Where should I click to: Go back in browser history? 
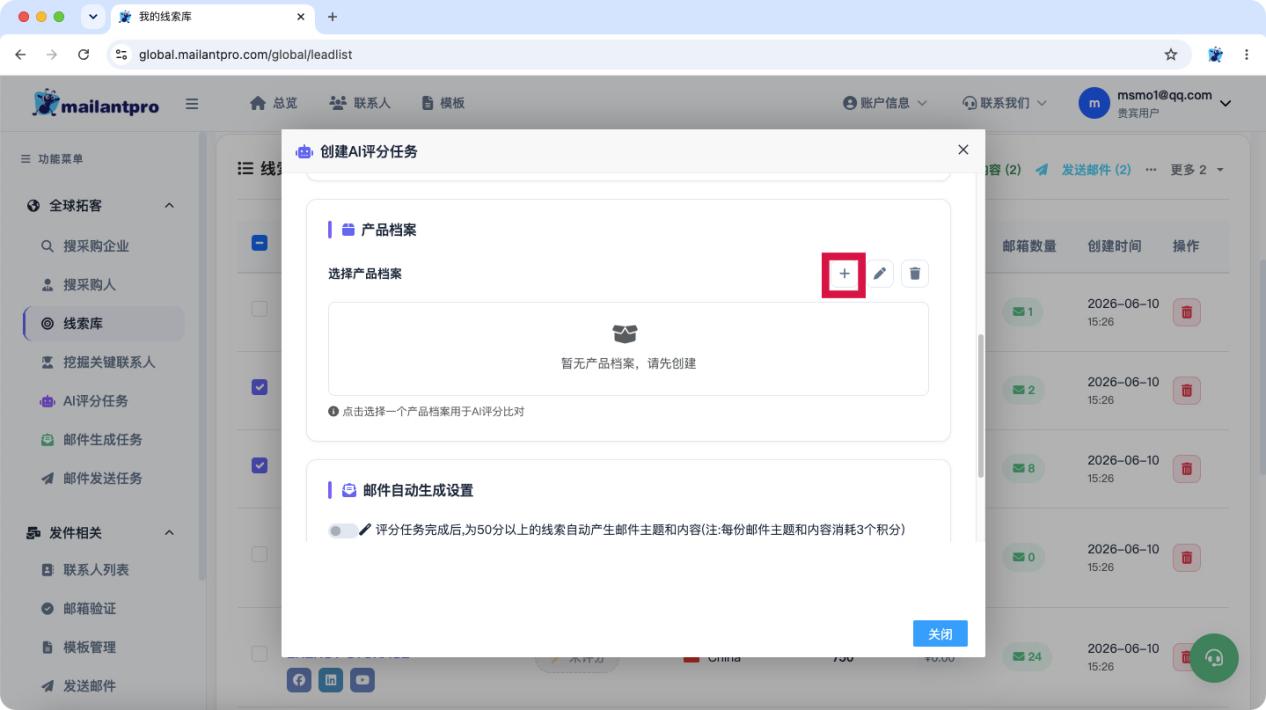[x=20, y=55]
